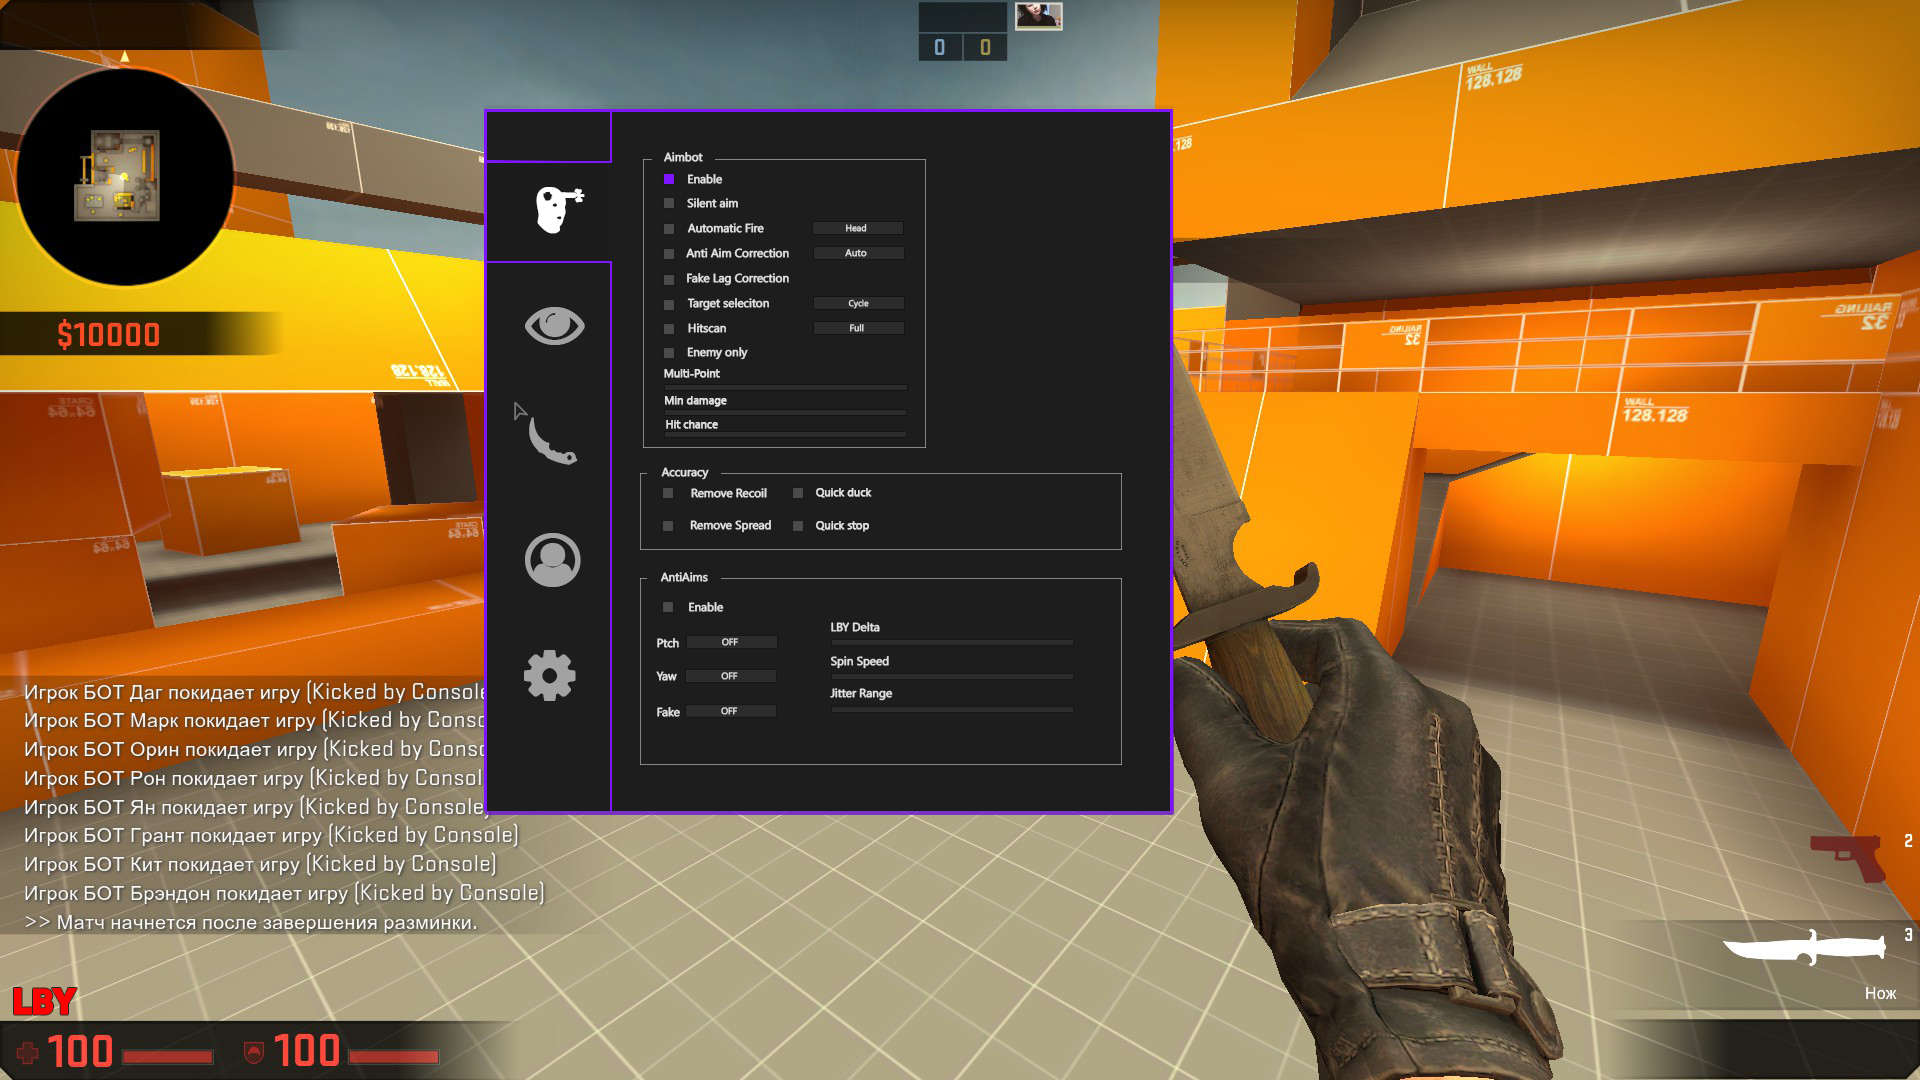The image size is (1920, 1080).
Task: Click the Spin Speed slider bar
Action: pyautogui.click(x=951, y=676)
